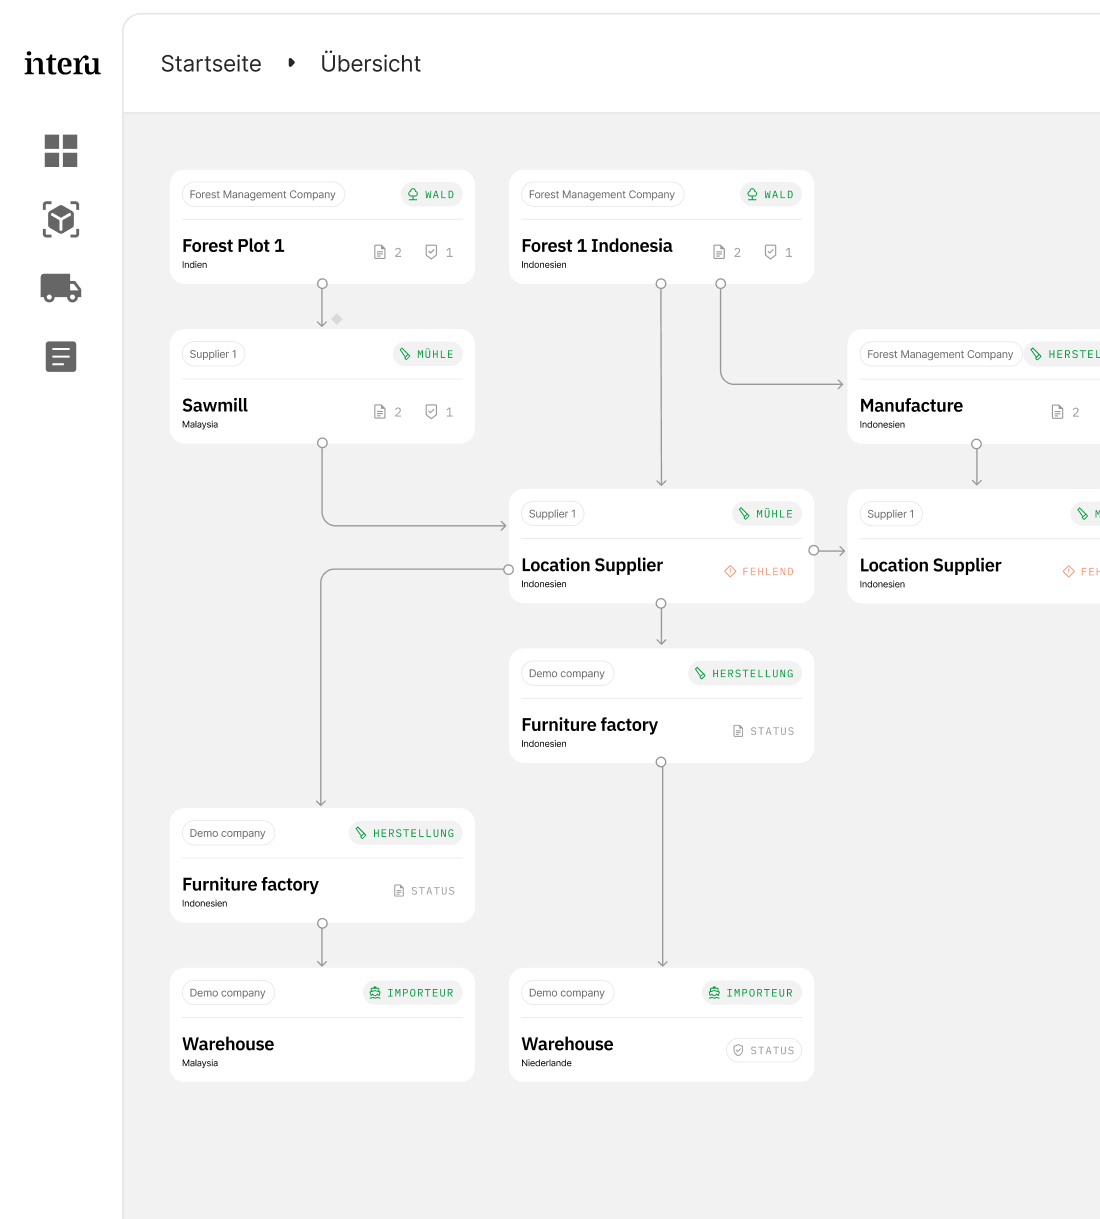Click the document icon on Manufacture card

coord(1057,412)
